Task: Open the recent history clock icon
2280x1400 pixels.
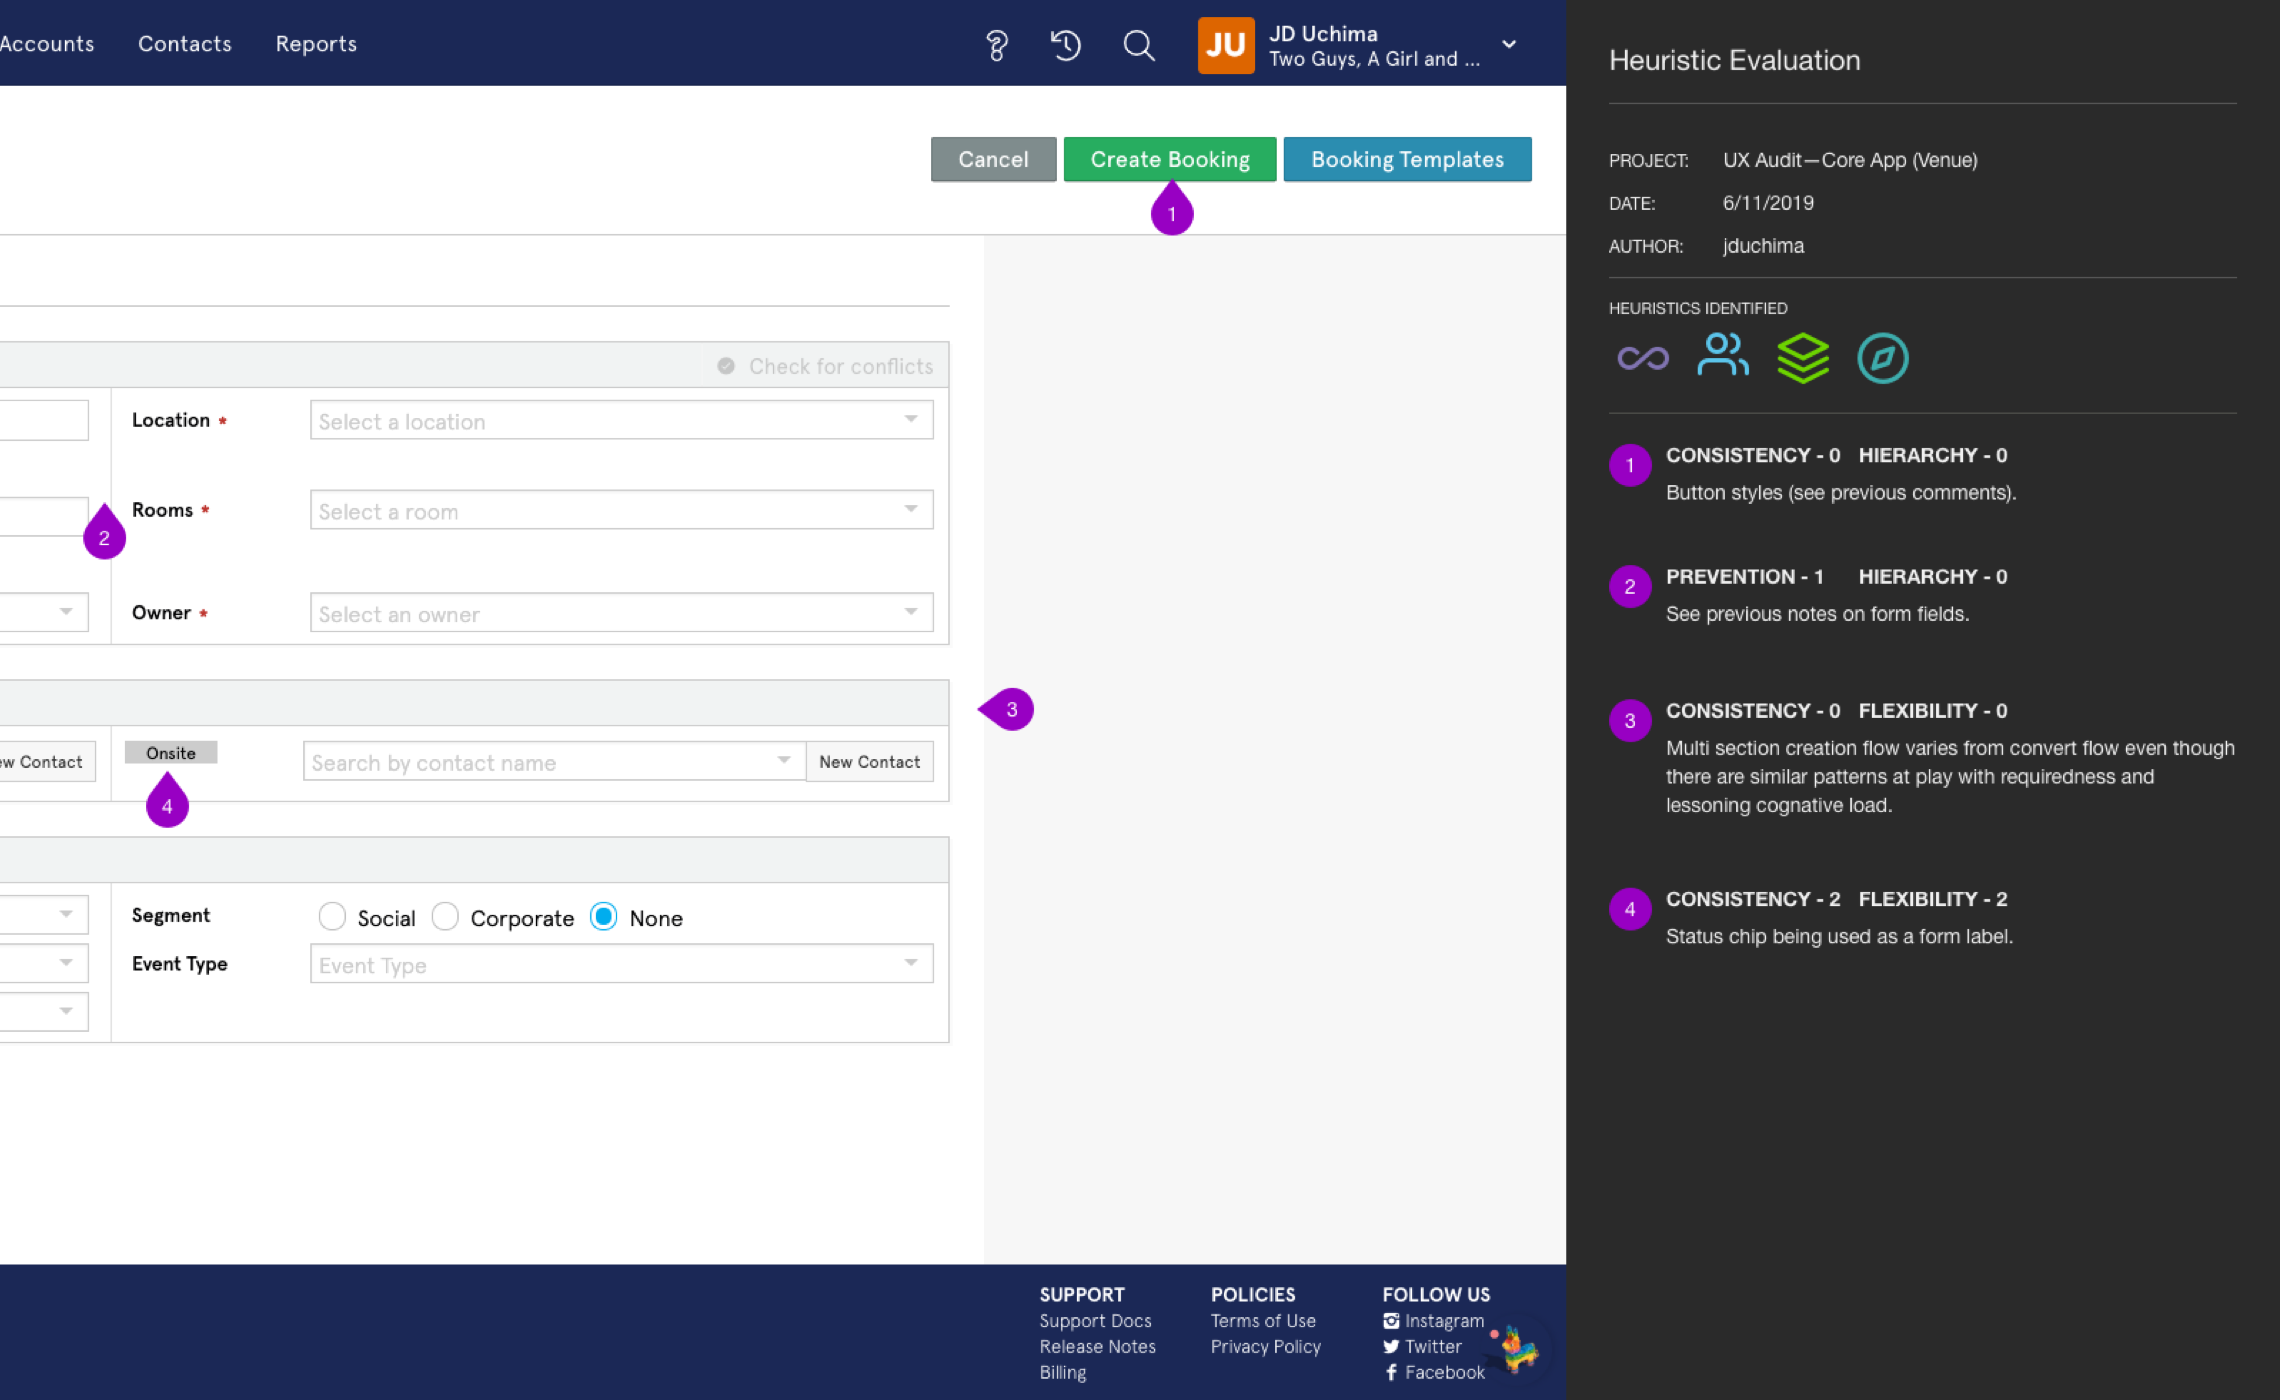Action: coord(1065,45)
